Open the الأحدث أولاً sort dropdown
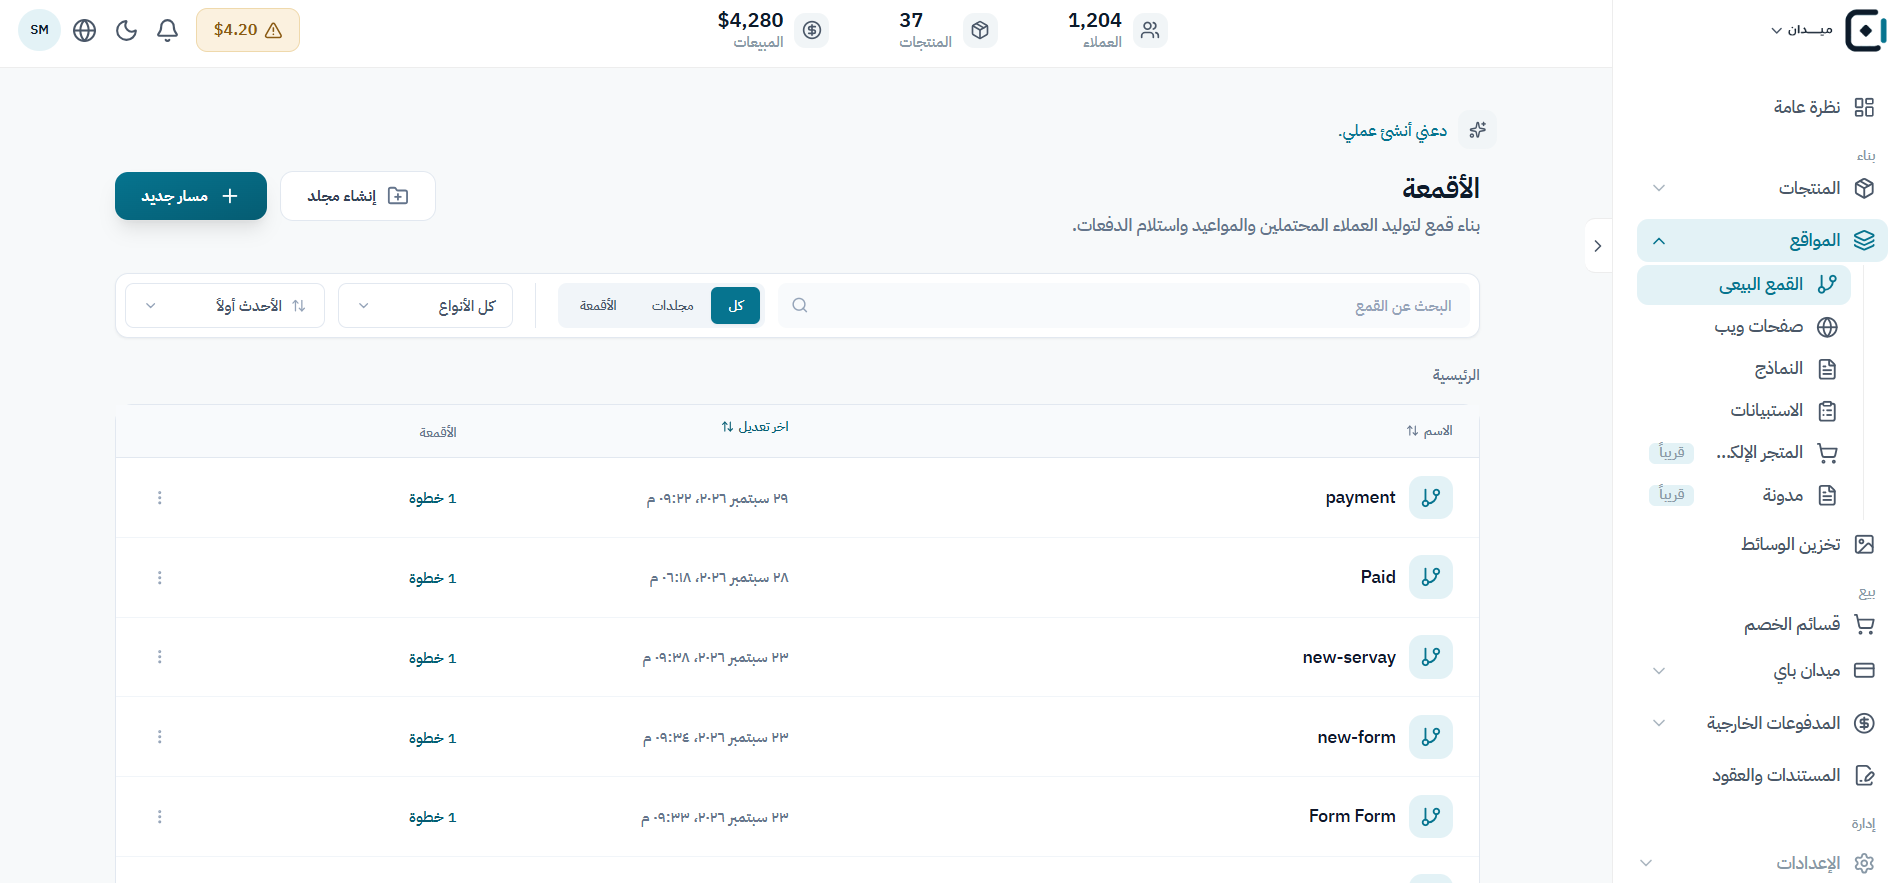The height and width of the screenshot is (883, 1897). tap(225, 305)
